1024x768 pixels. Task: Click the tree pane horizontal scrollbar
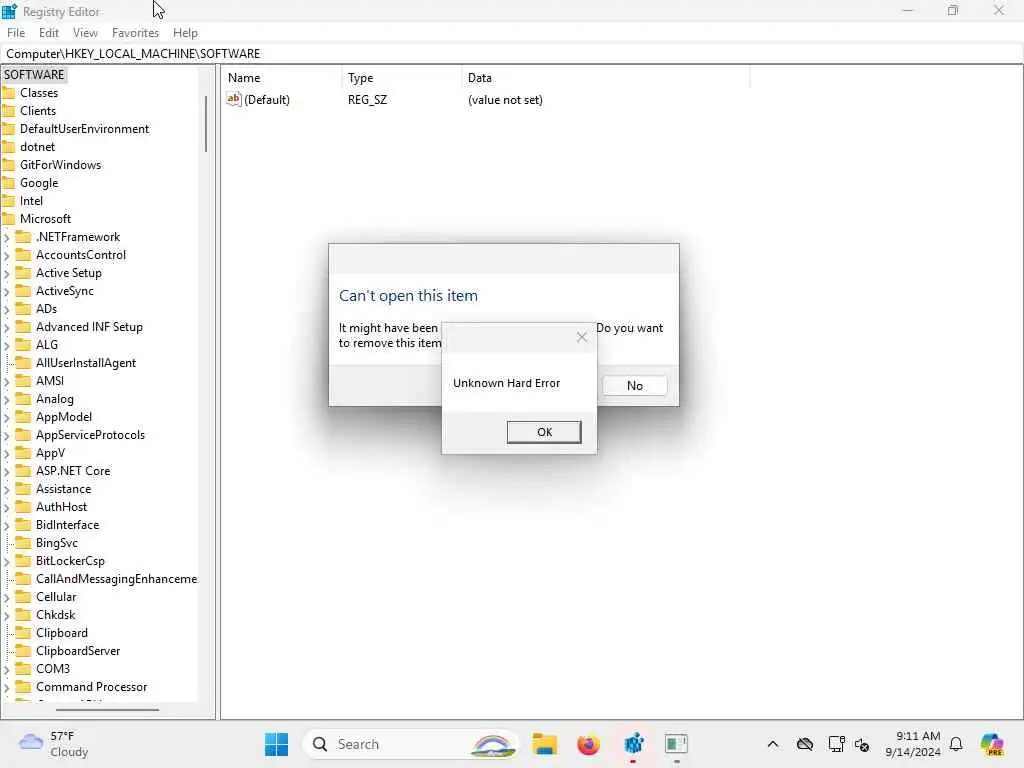coord(107,709)
